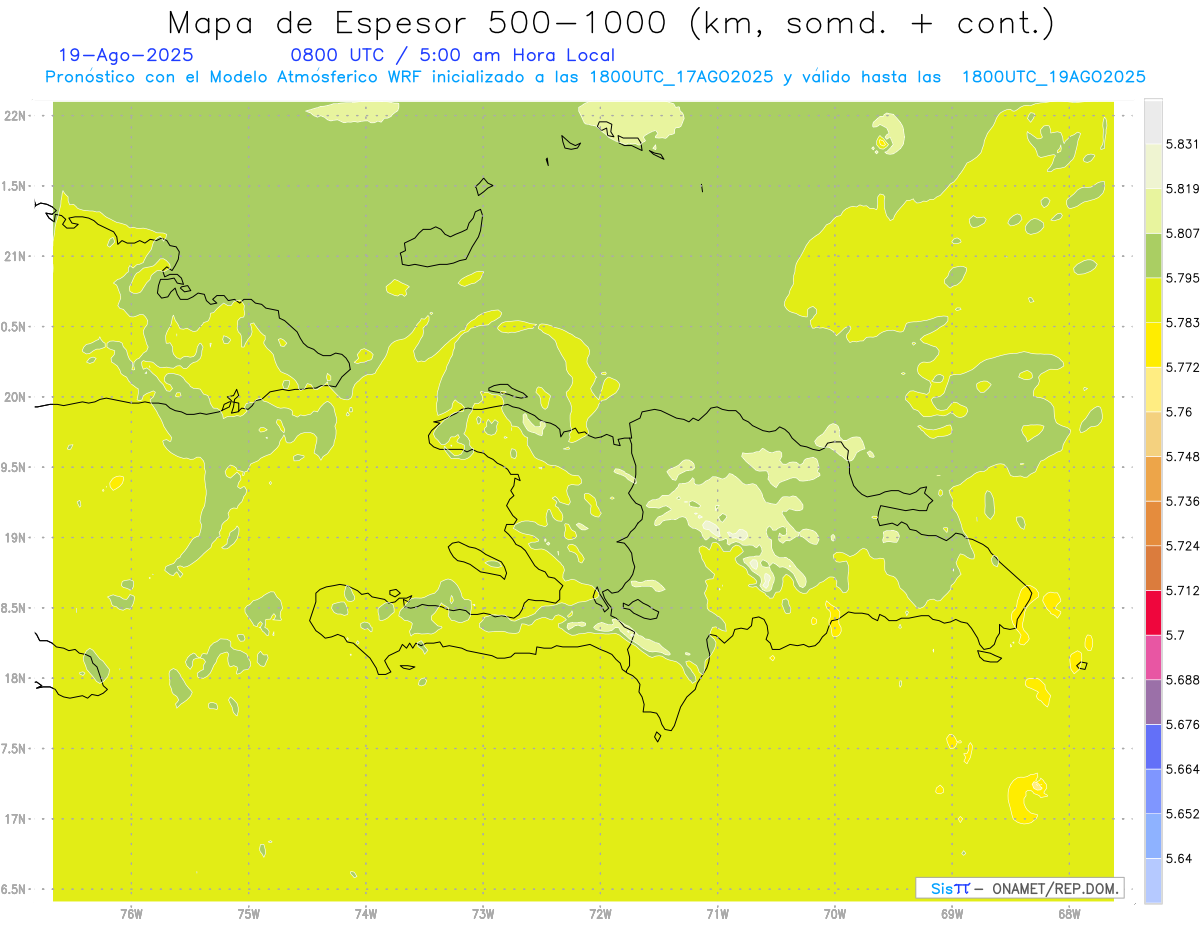Image resolution: width=1200 pixels, height=927 pixels.
Task: Click the longitude label 73W
Action: point(483,913)
